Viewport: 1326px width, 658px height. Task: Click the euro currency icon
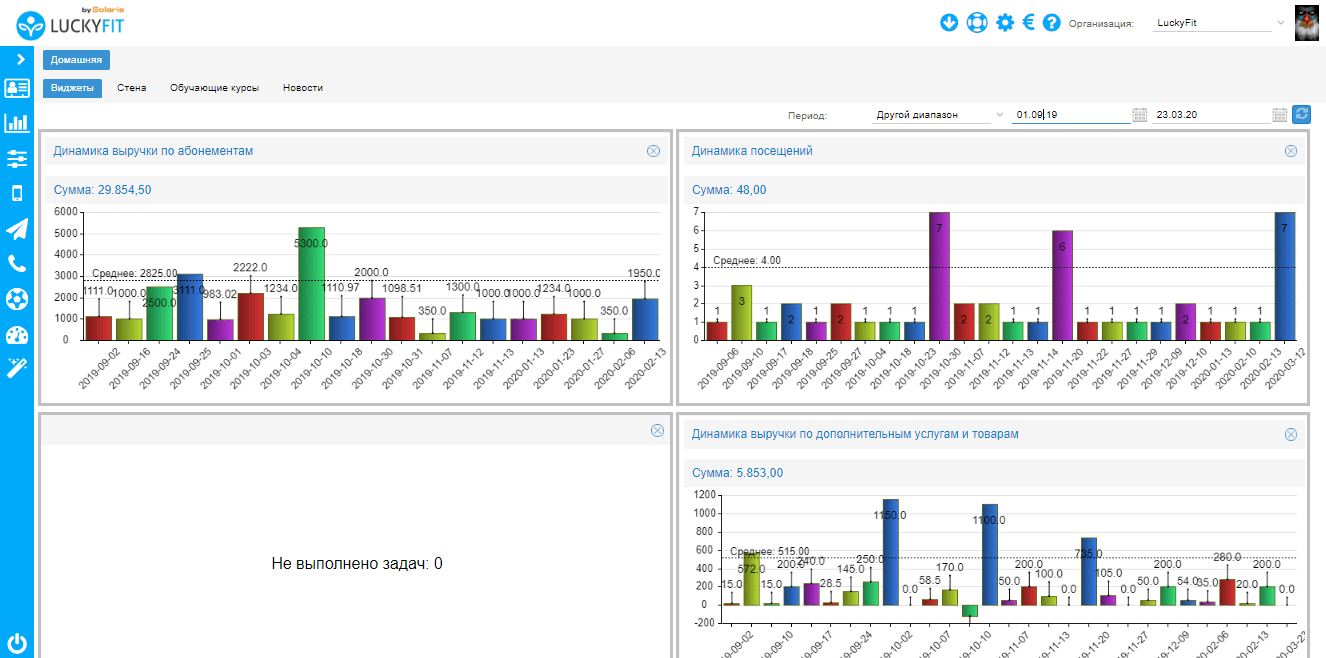click(x=1028, y=22)
